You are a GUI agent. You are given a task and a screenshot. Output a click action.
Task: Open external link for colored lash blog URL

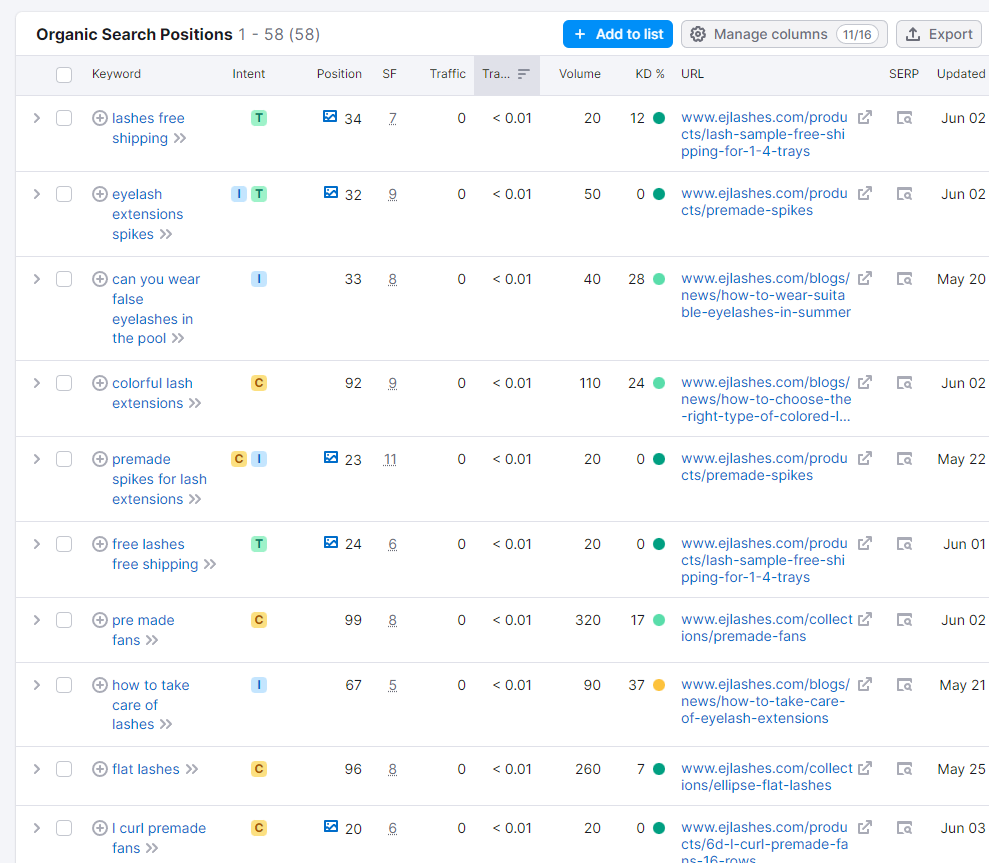coord(865,382)
